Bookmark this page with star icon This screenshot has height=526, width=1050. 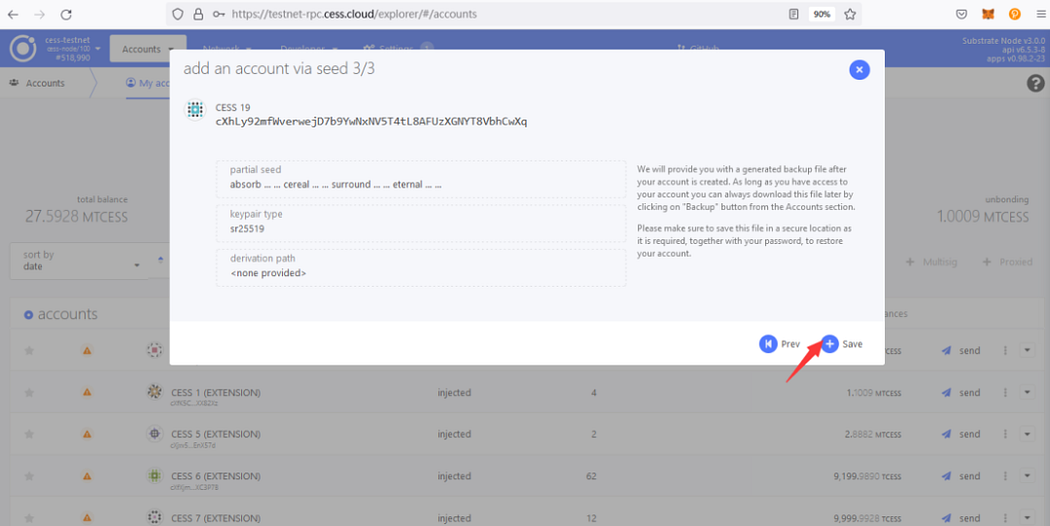tap(850, 14)
